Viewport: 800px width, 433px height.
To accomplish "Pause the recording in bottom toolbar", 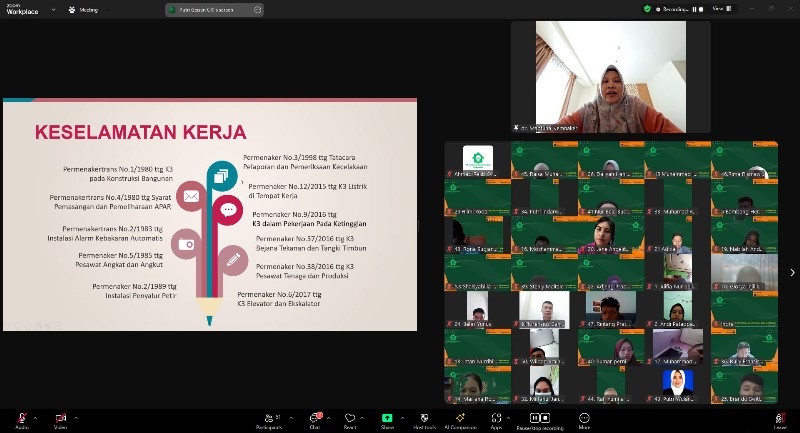I will coord(534,418).
